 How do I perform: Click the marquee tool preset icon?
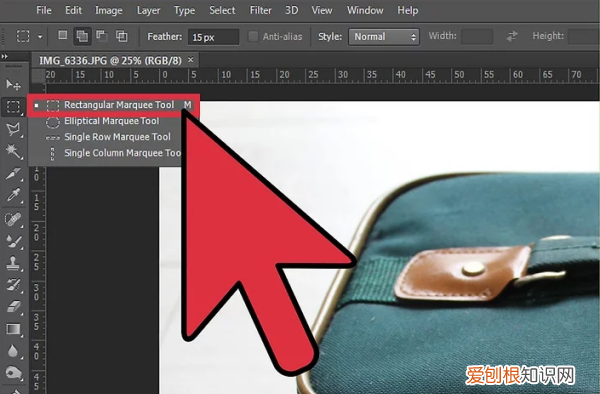(x=23, y=36)
